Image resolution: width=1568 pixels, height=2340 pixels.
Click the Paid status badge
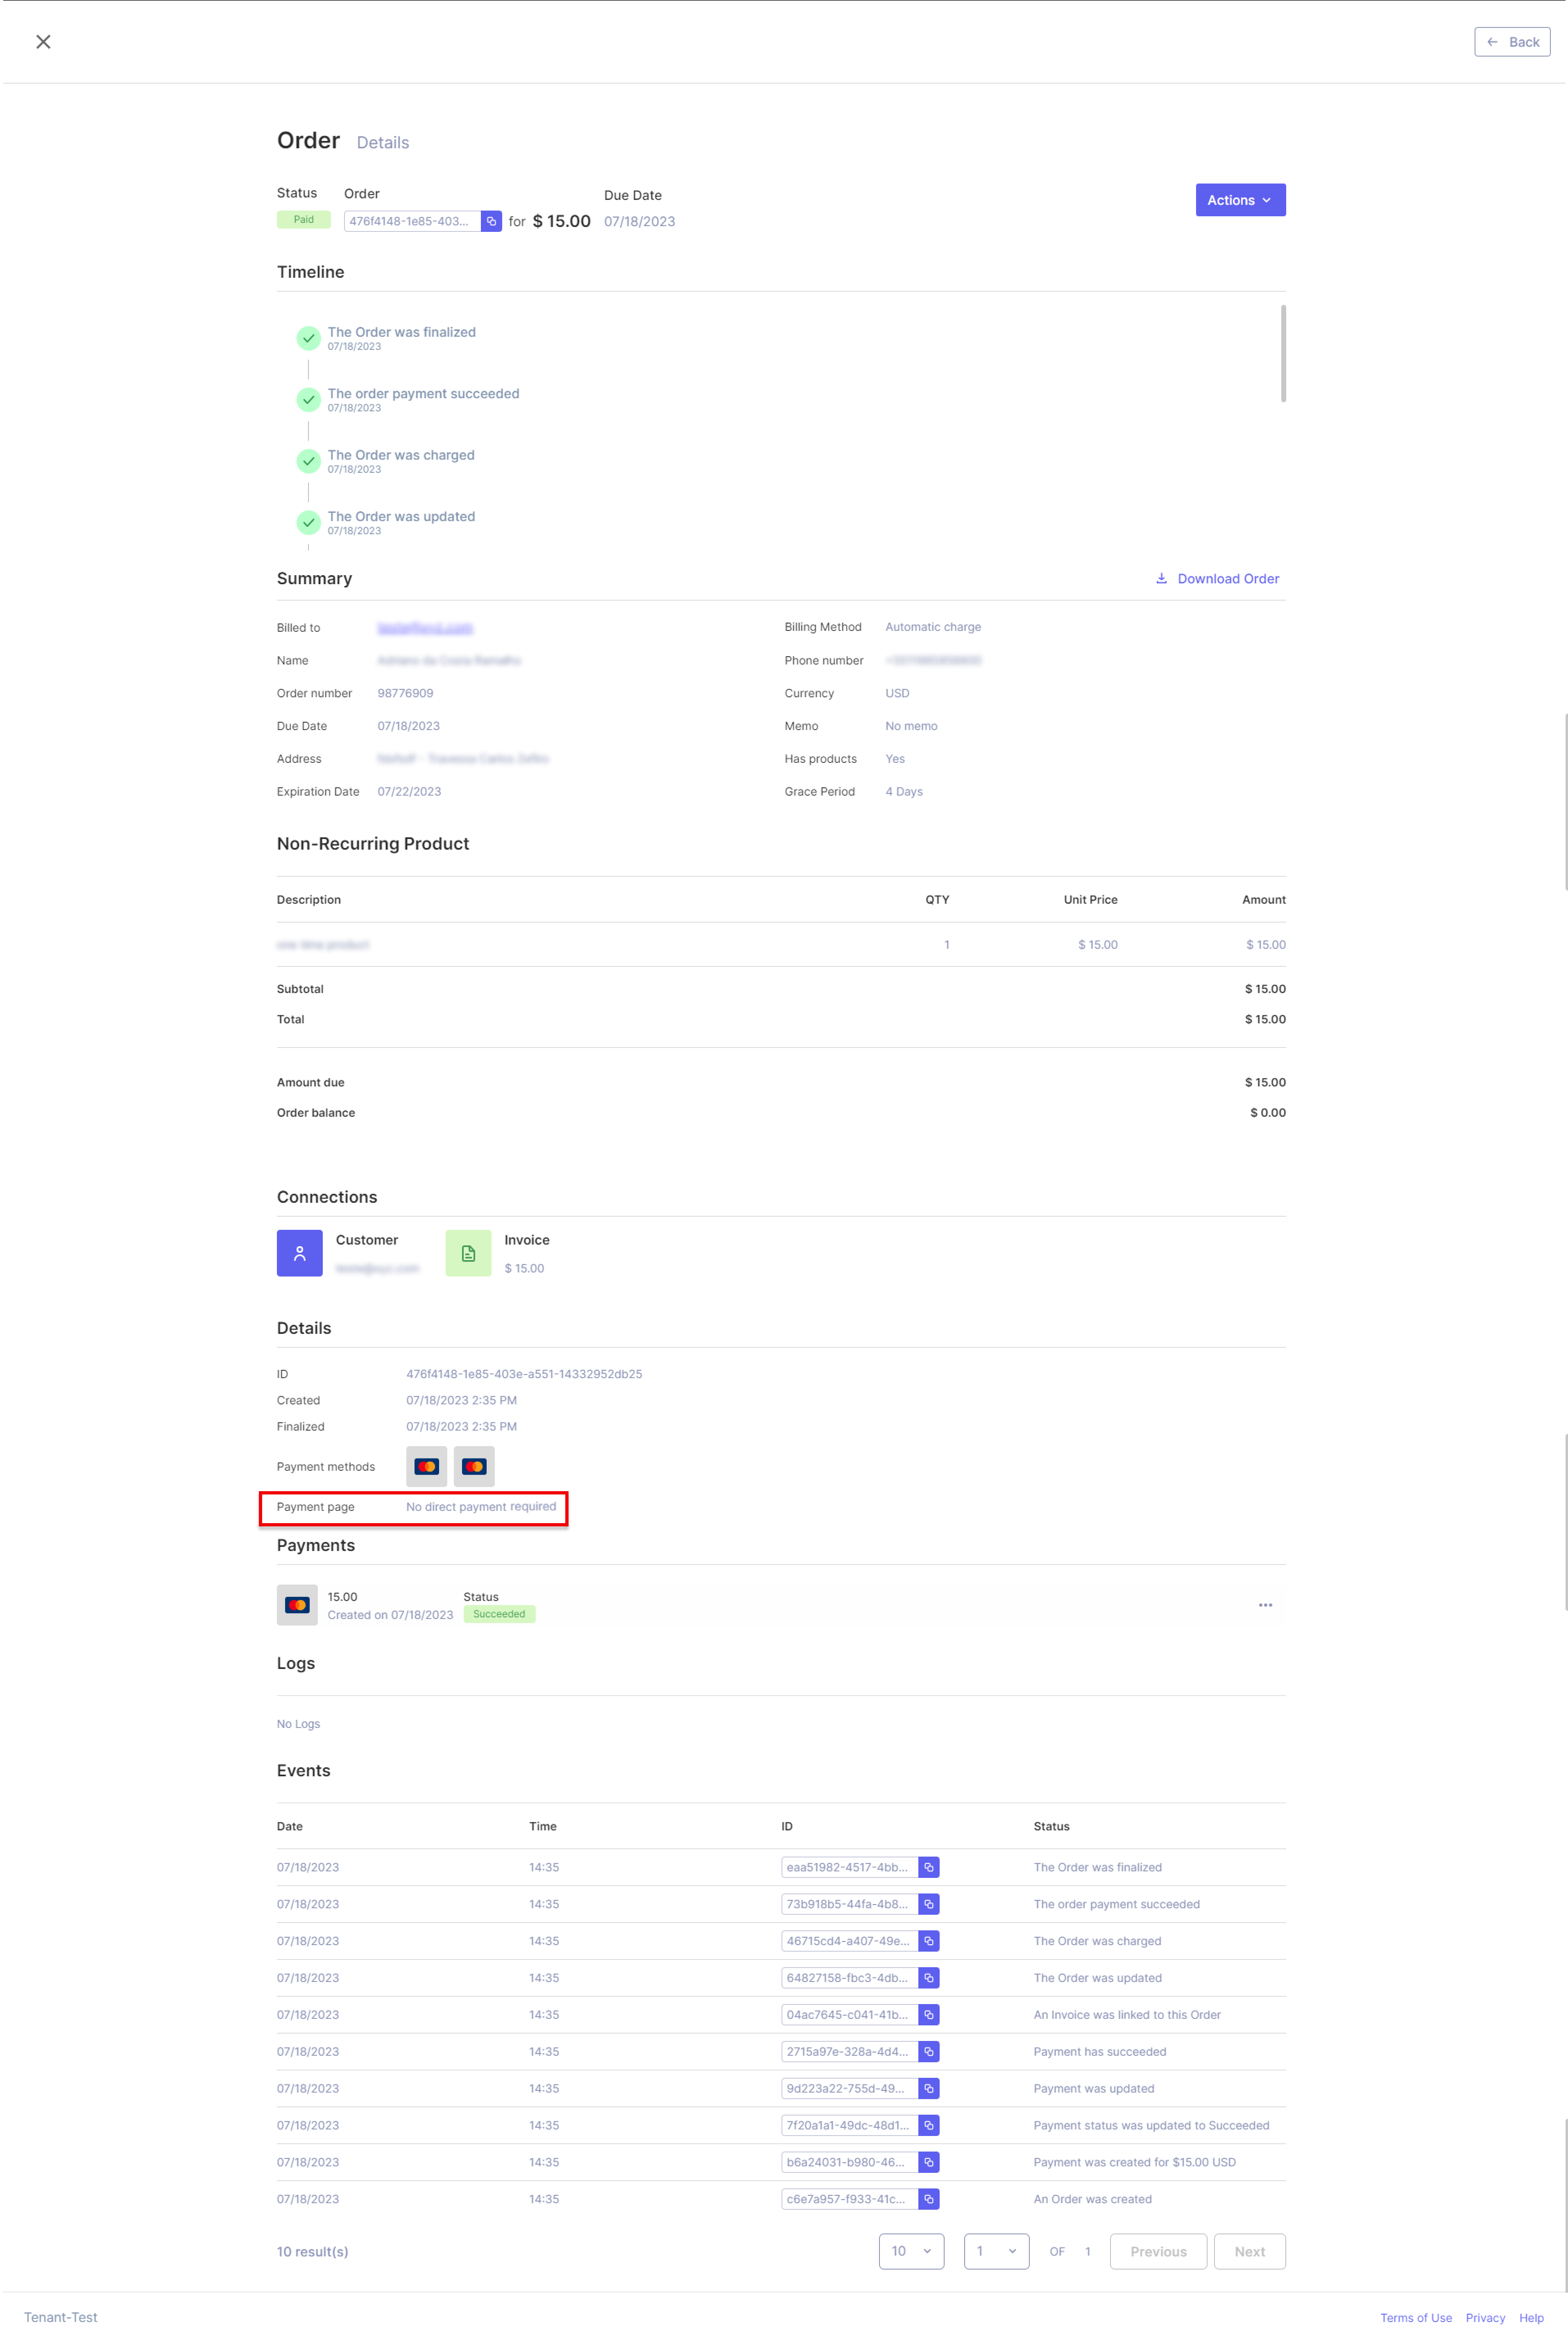(x=303, y=220)
